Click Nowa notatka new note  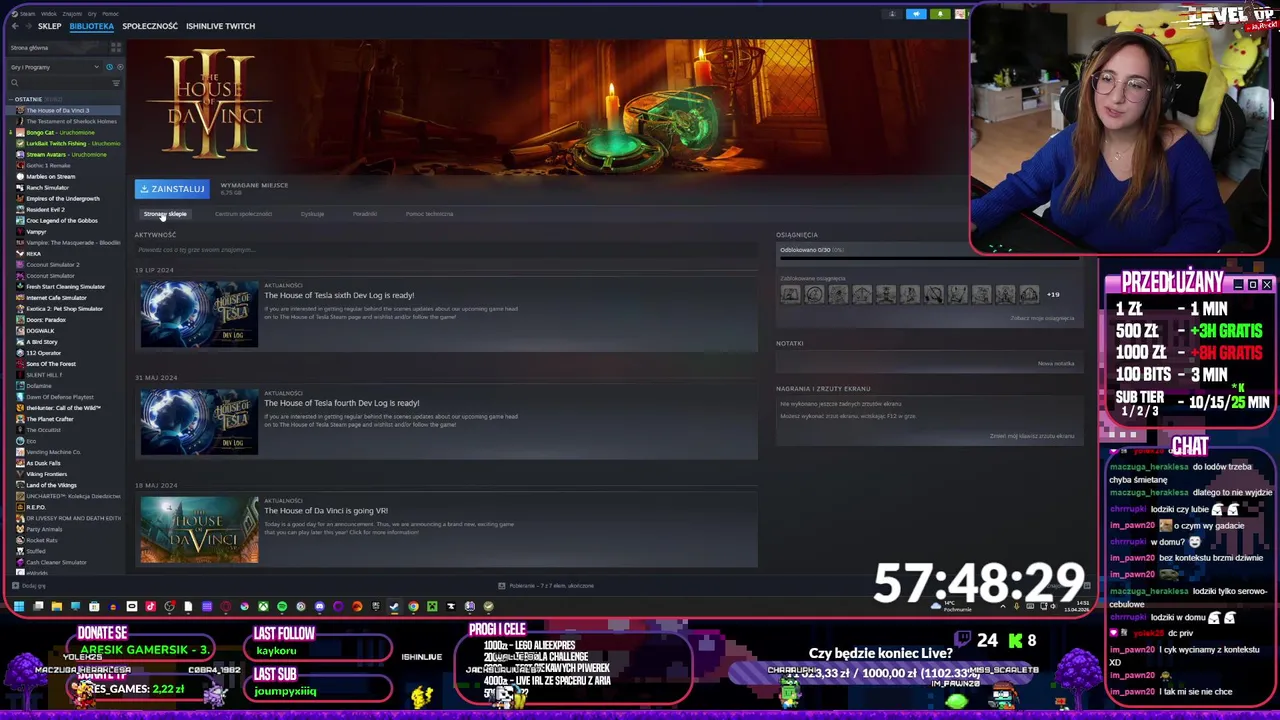click(x=1056, y=363)
